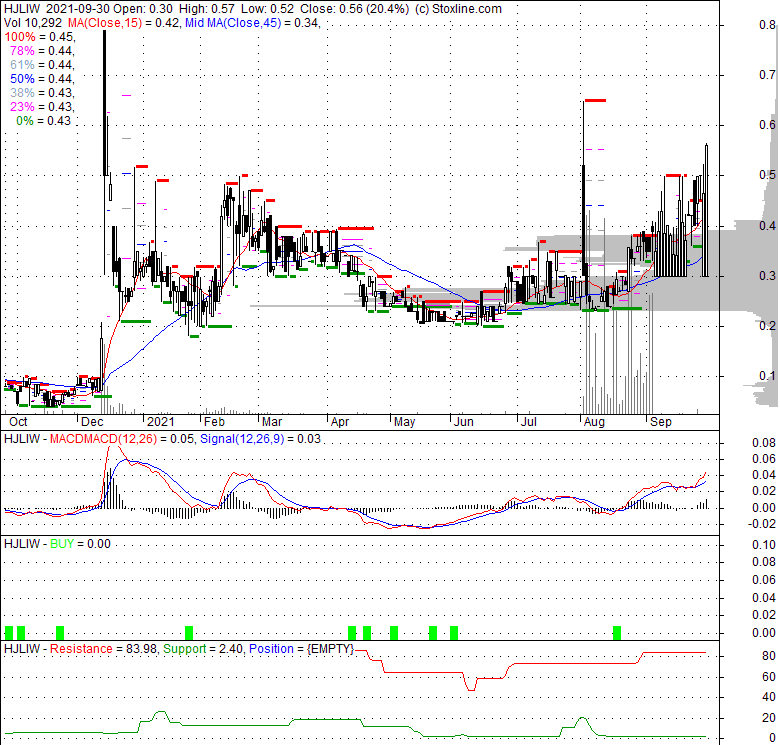Click the 0.1 price axis label

(x=767, y=375)
